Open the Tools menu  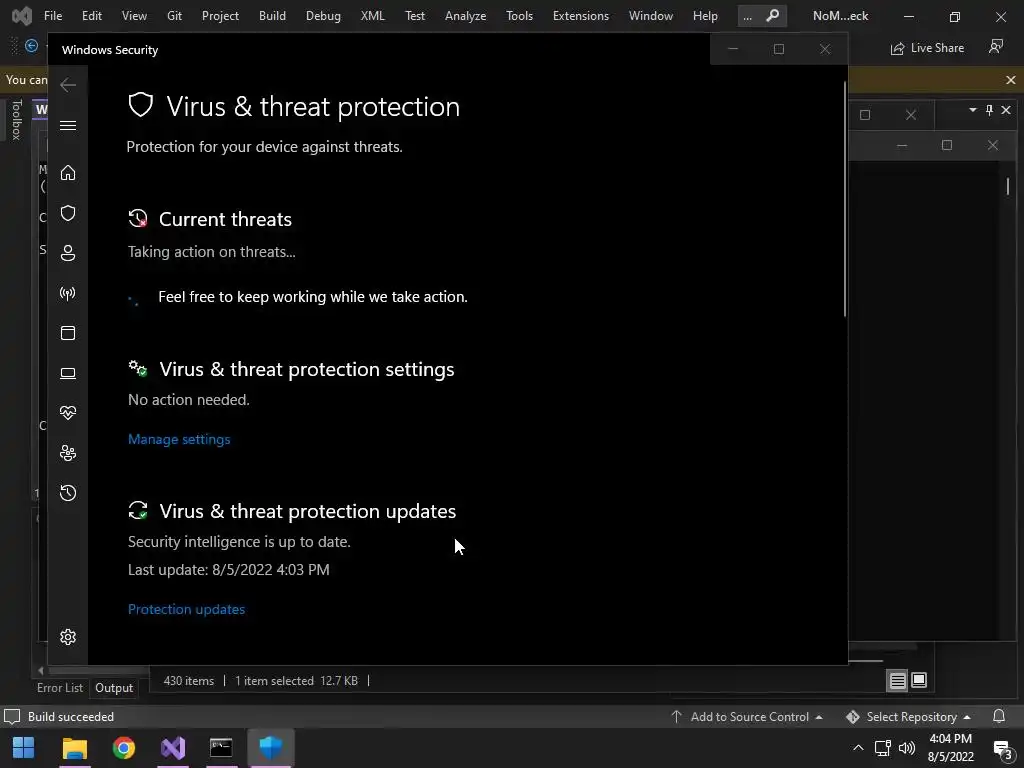pos(519,16)
